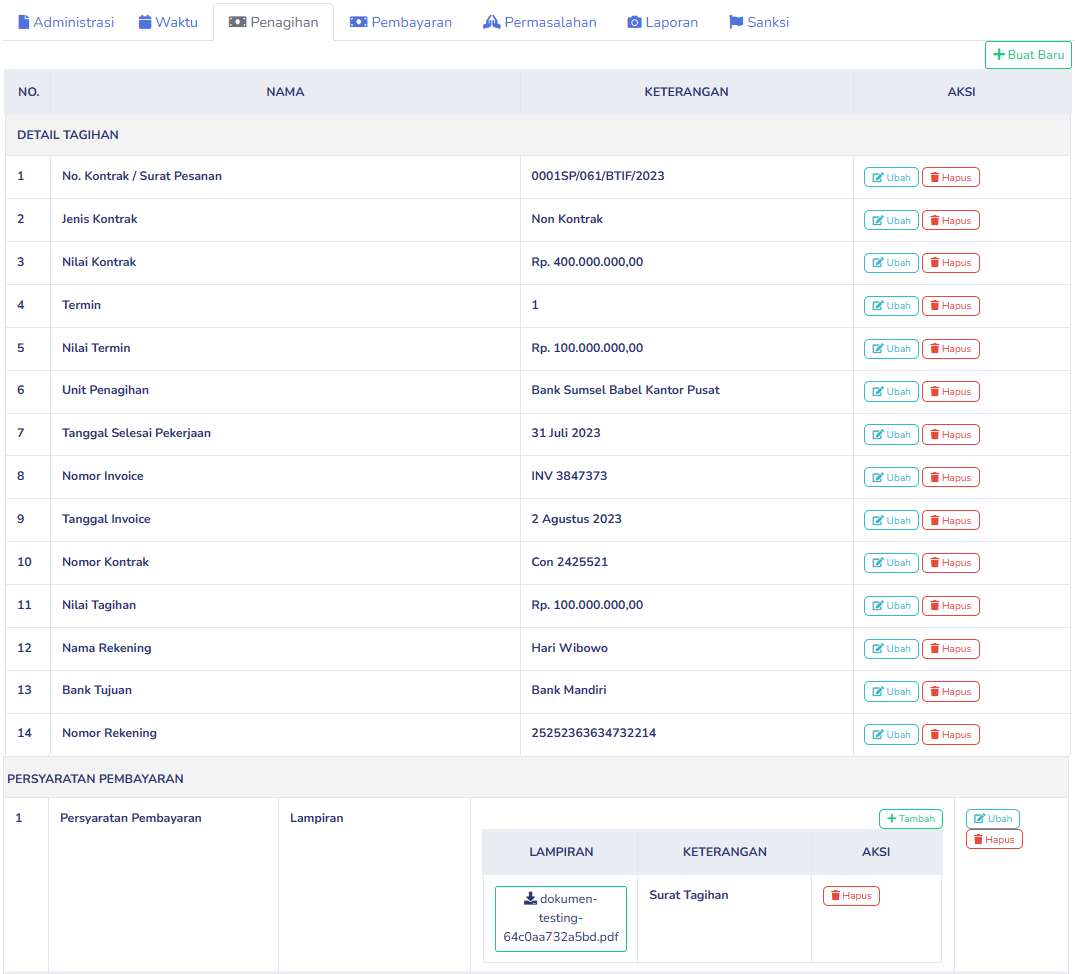This screenshot has height=974, width=1075.
Task: Open the Laporan tab
Action: (662, 22)
